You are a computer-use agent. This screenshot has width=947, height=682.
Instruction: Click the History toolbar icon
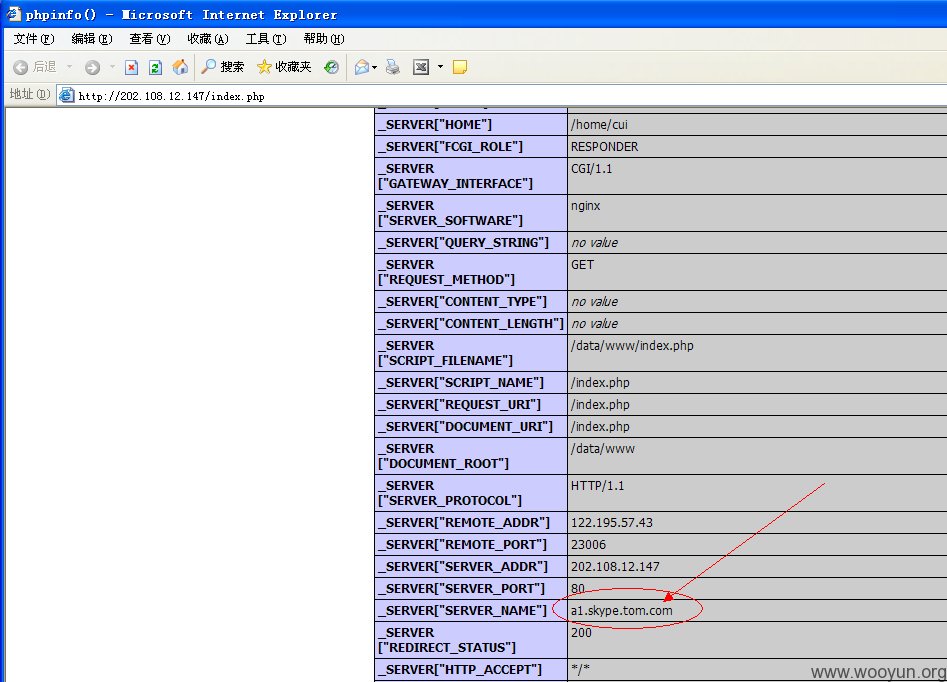331,67
